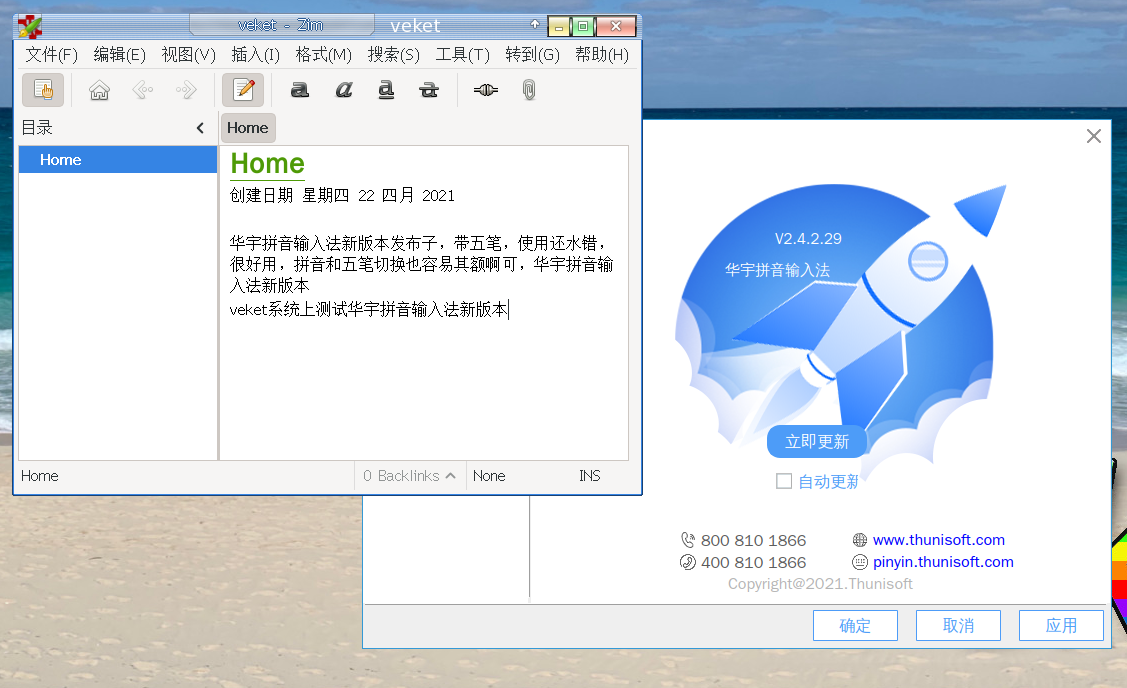This screenshot has width=1127, height=688.
Task: Click None in the status bar
Action: (x=489, y=476)
